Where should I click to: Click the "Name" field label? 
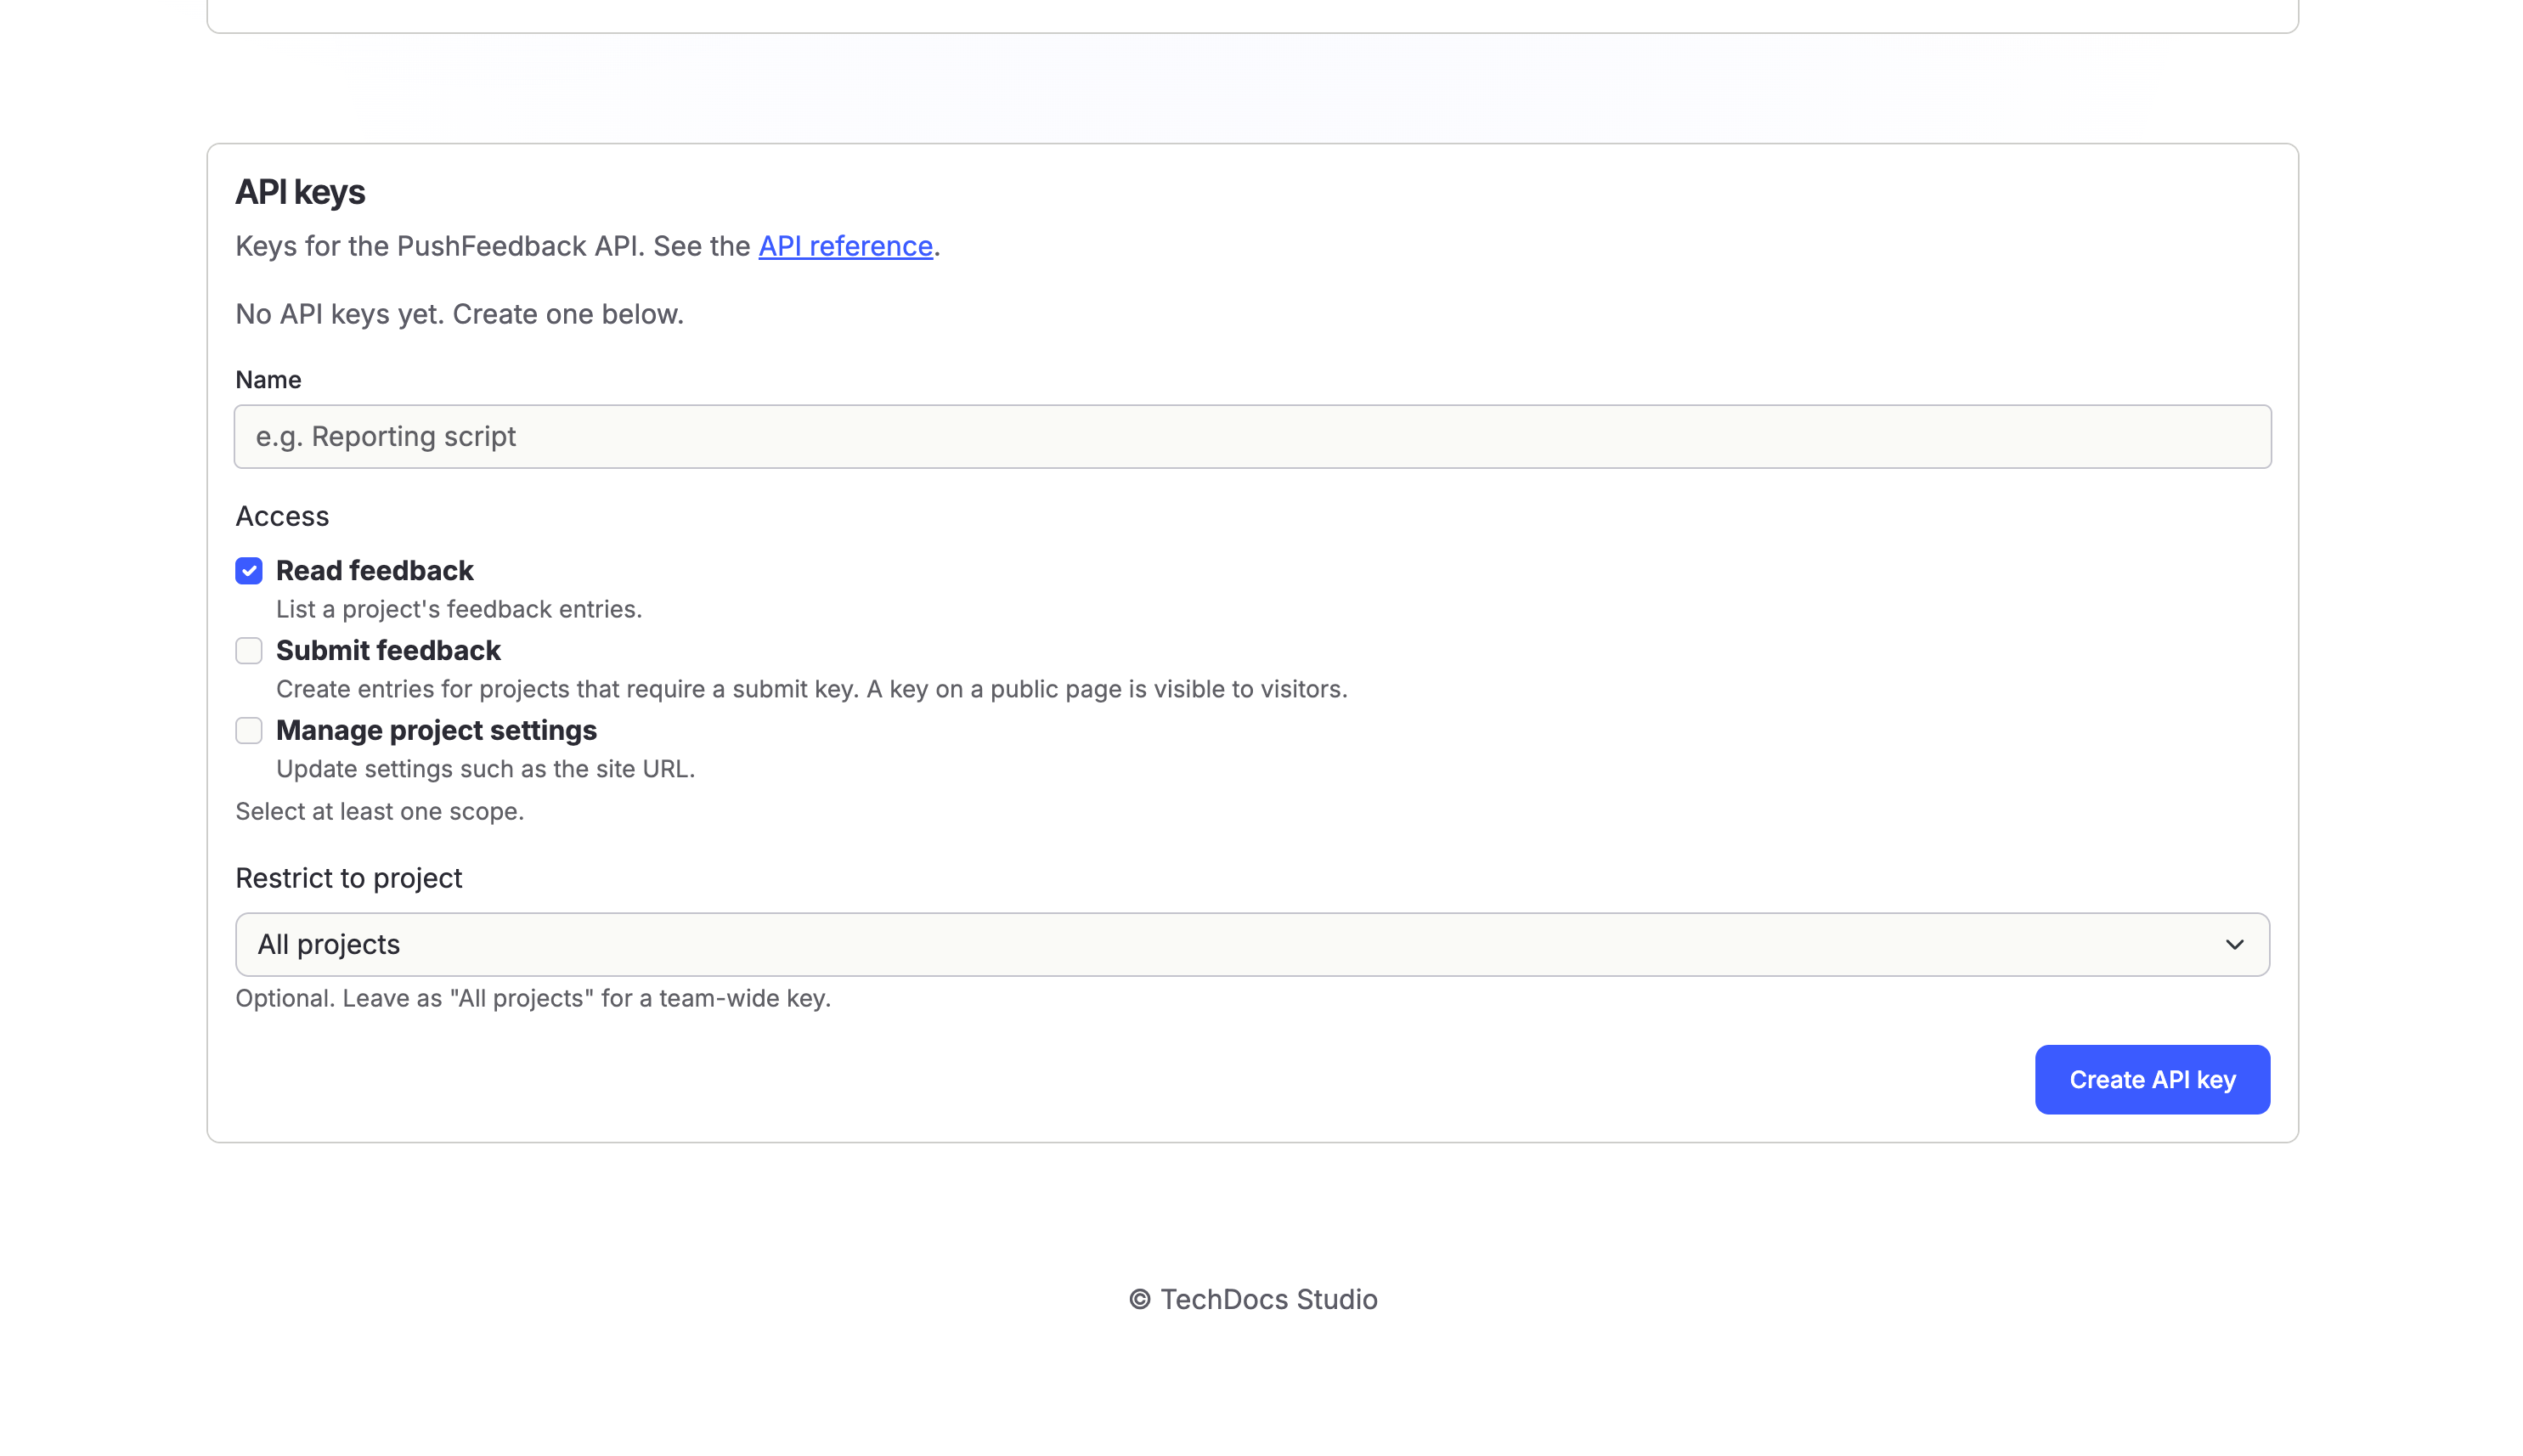268,380
